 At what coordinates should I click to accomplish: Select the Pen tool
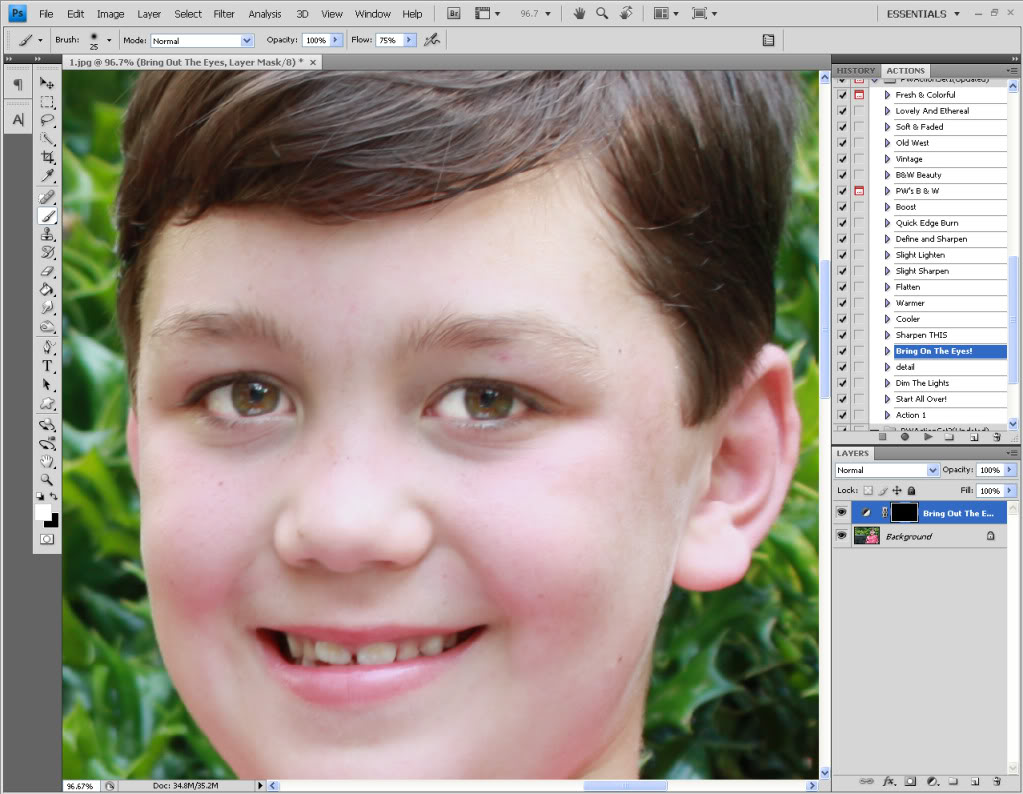[47, 348]
